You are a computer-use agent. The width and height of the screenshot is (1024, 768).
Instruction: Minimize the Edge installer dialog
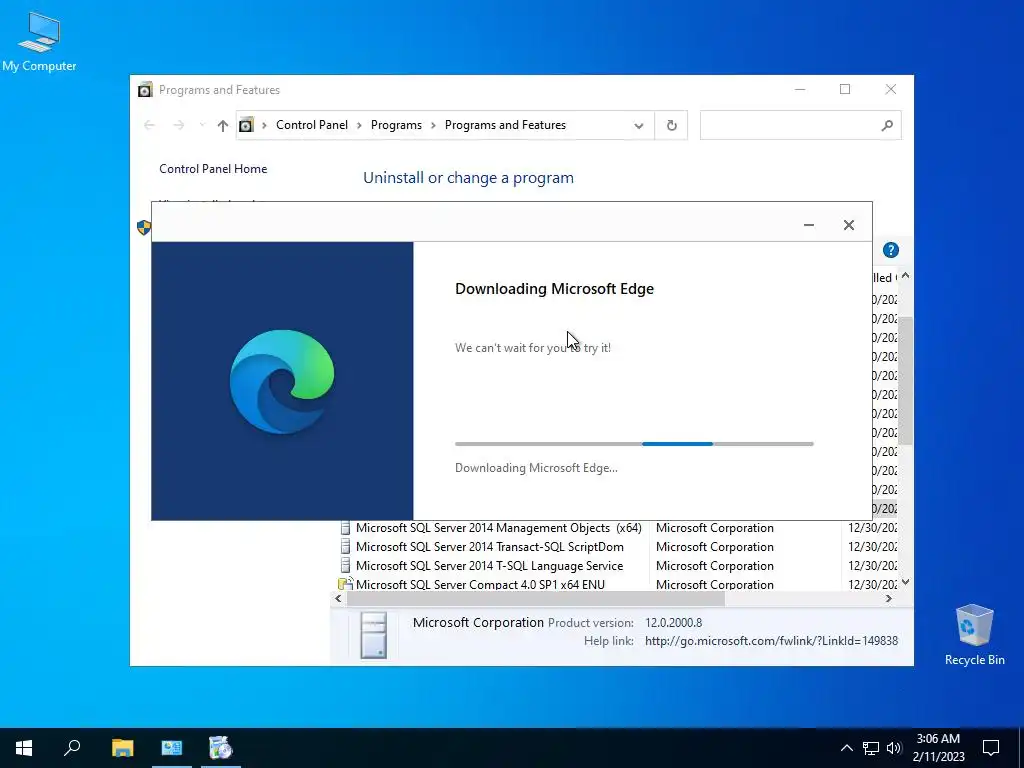[x=808, y=225]
